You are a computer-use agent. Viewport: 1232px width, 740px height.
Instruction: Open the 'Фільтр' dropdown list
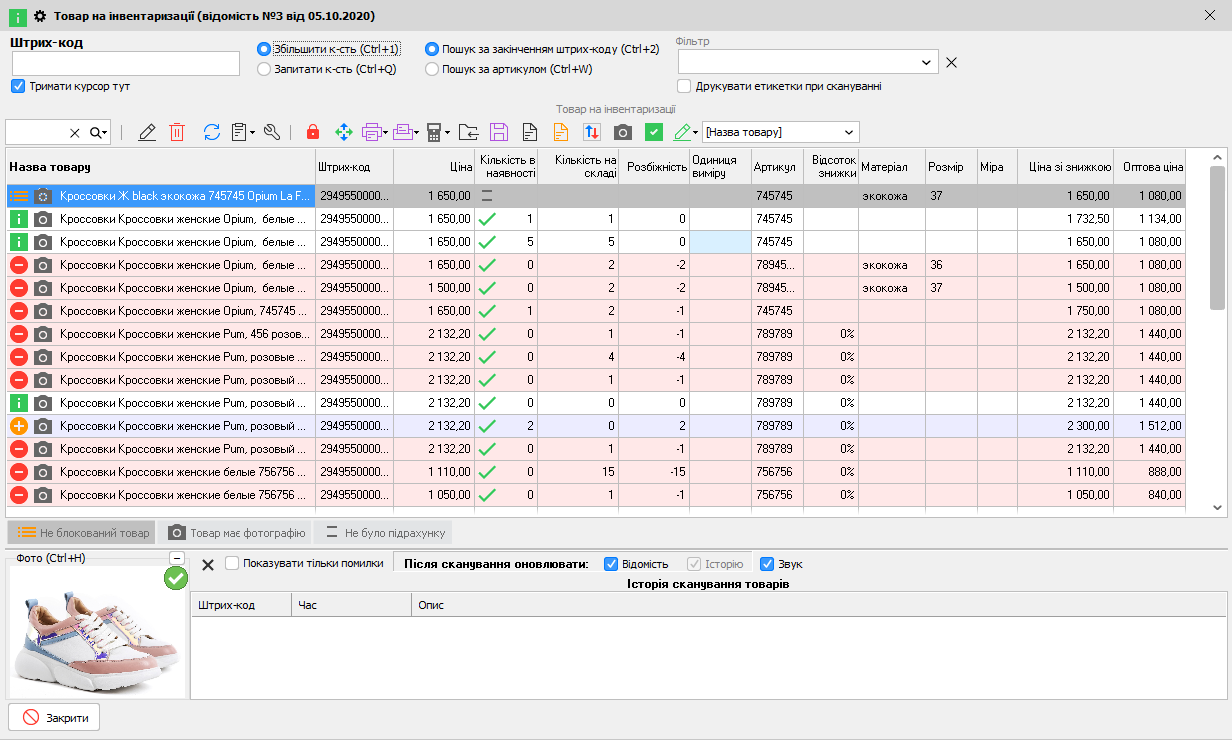click(927, 62)
